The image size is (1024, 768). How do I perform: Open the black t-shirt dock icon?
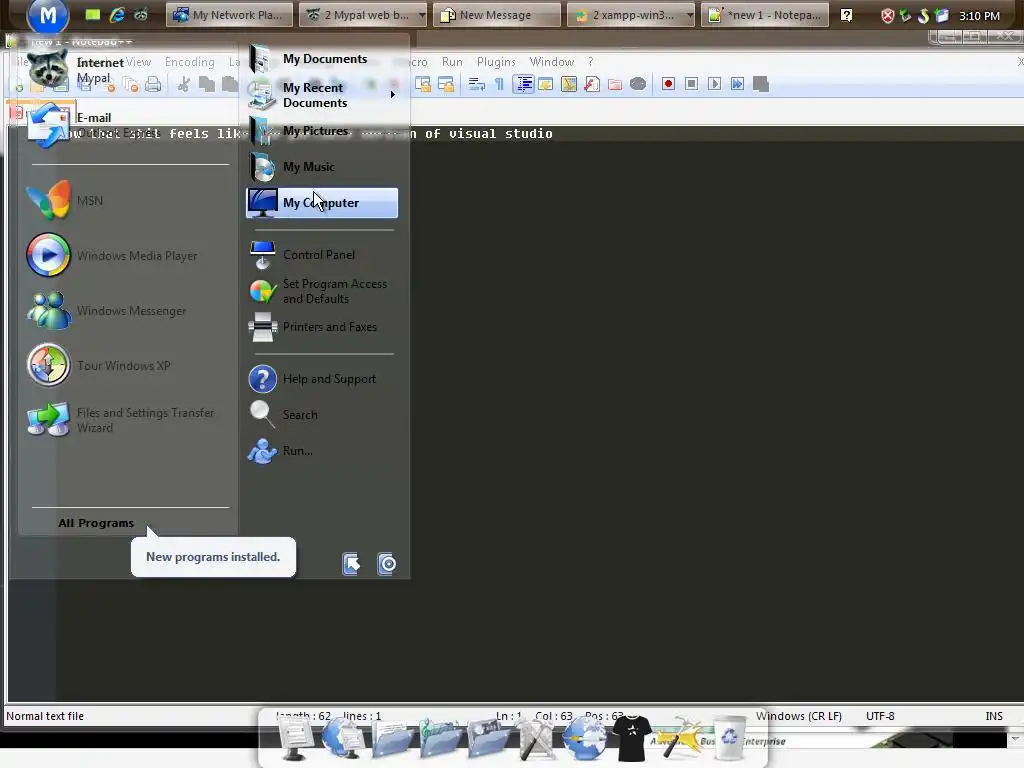tap(631, 738)
